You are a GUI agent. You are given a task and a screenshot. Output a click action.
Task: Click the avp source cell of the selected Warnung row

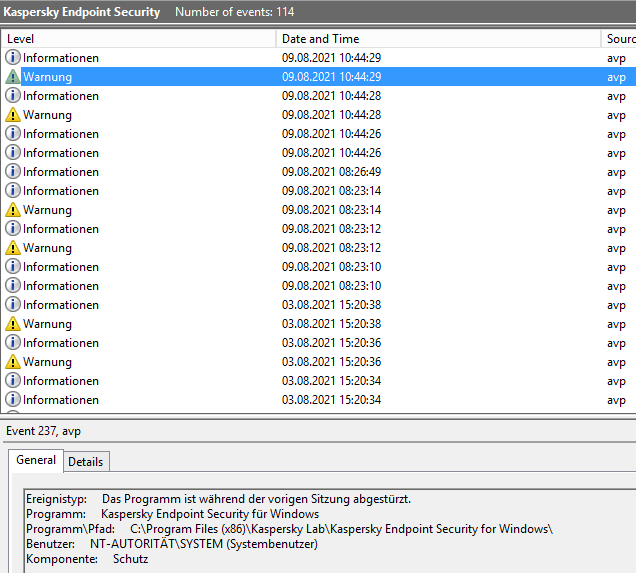pyautogui.click(x=616, y=77)
